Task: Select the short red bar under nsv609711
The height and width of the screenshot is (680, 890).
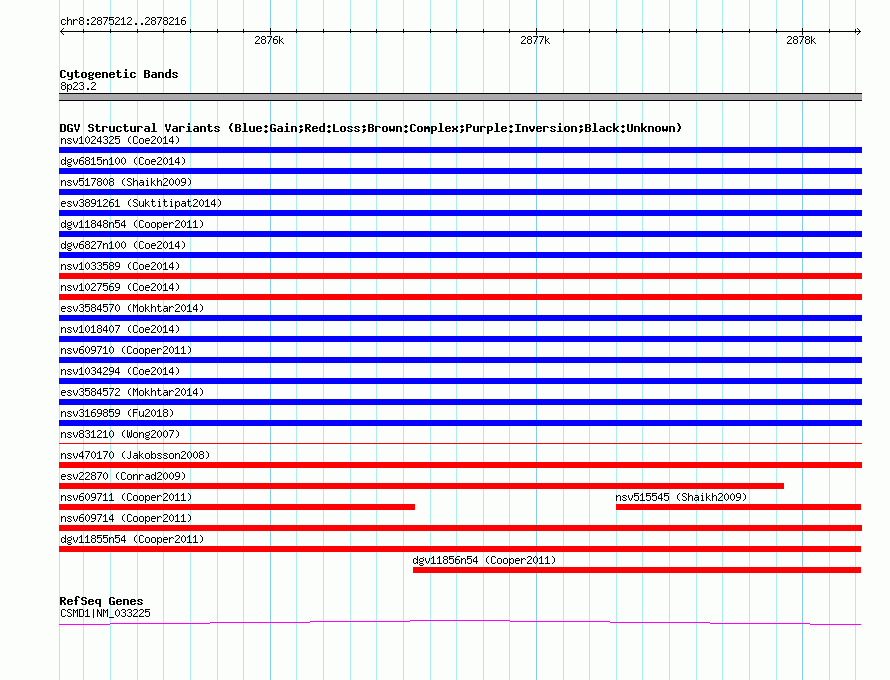Action: (x=237, y=507)
